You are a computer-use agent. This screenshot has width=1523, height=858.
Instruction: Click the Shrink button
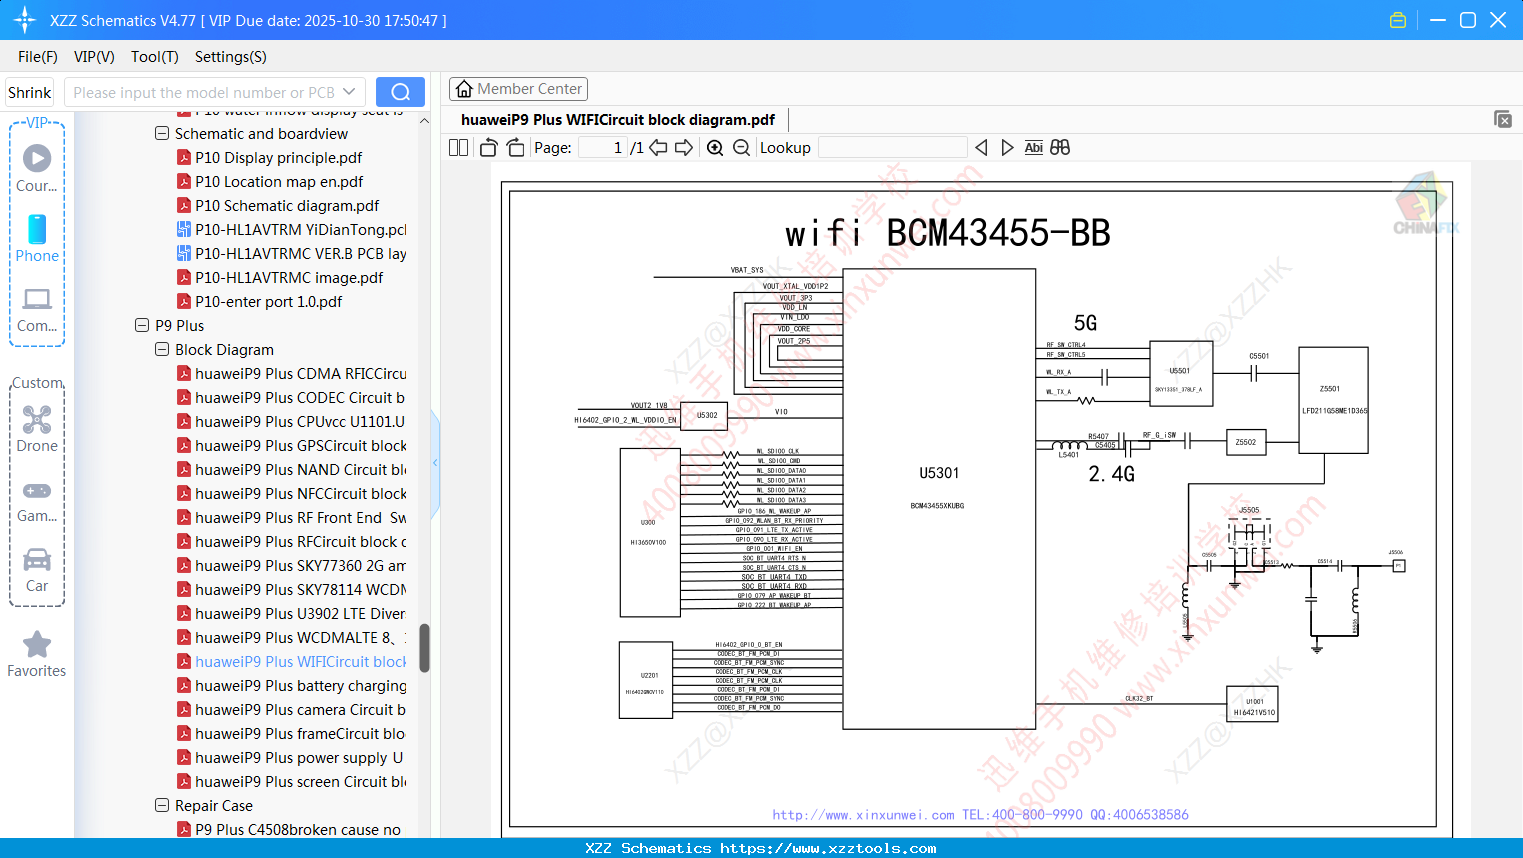tap(30, 92)
